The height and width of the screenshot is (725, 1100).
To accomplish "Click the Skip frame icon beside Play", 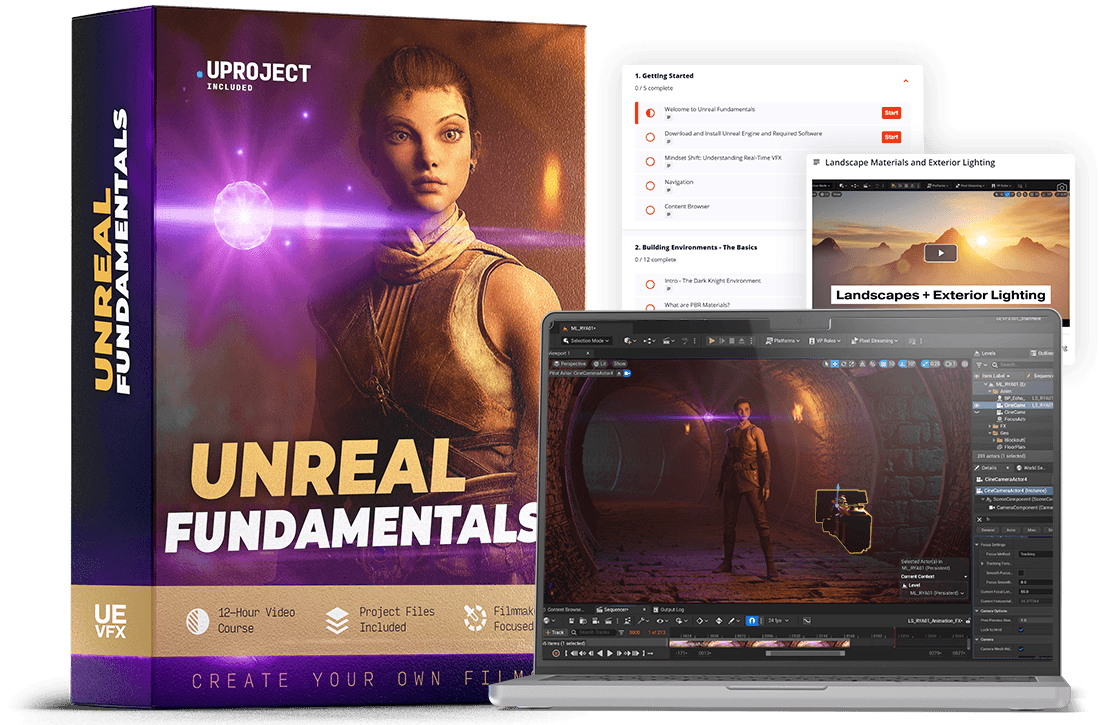I will coord(722,341).
